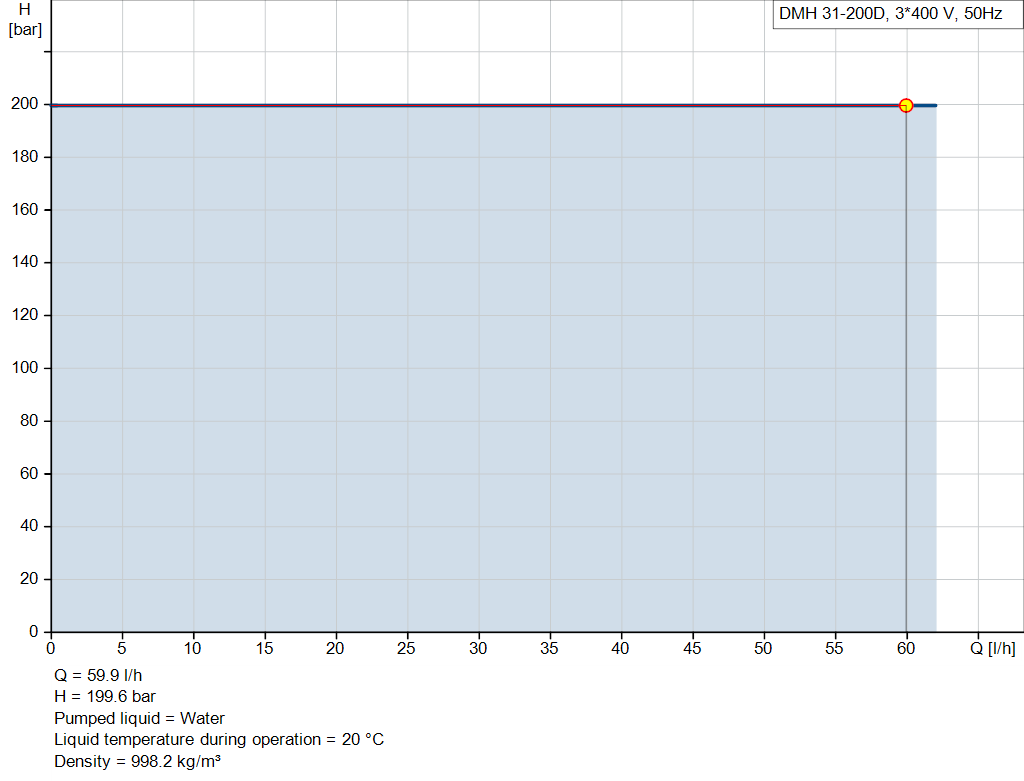The height and width of the screenshot is (781, 1024).
Task: Click the 0 origin label on x-axis
Action: [x=51, y=648]
